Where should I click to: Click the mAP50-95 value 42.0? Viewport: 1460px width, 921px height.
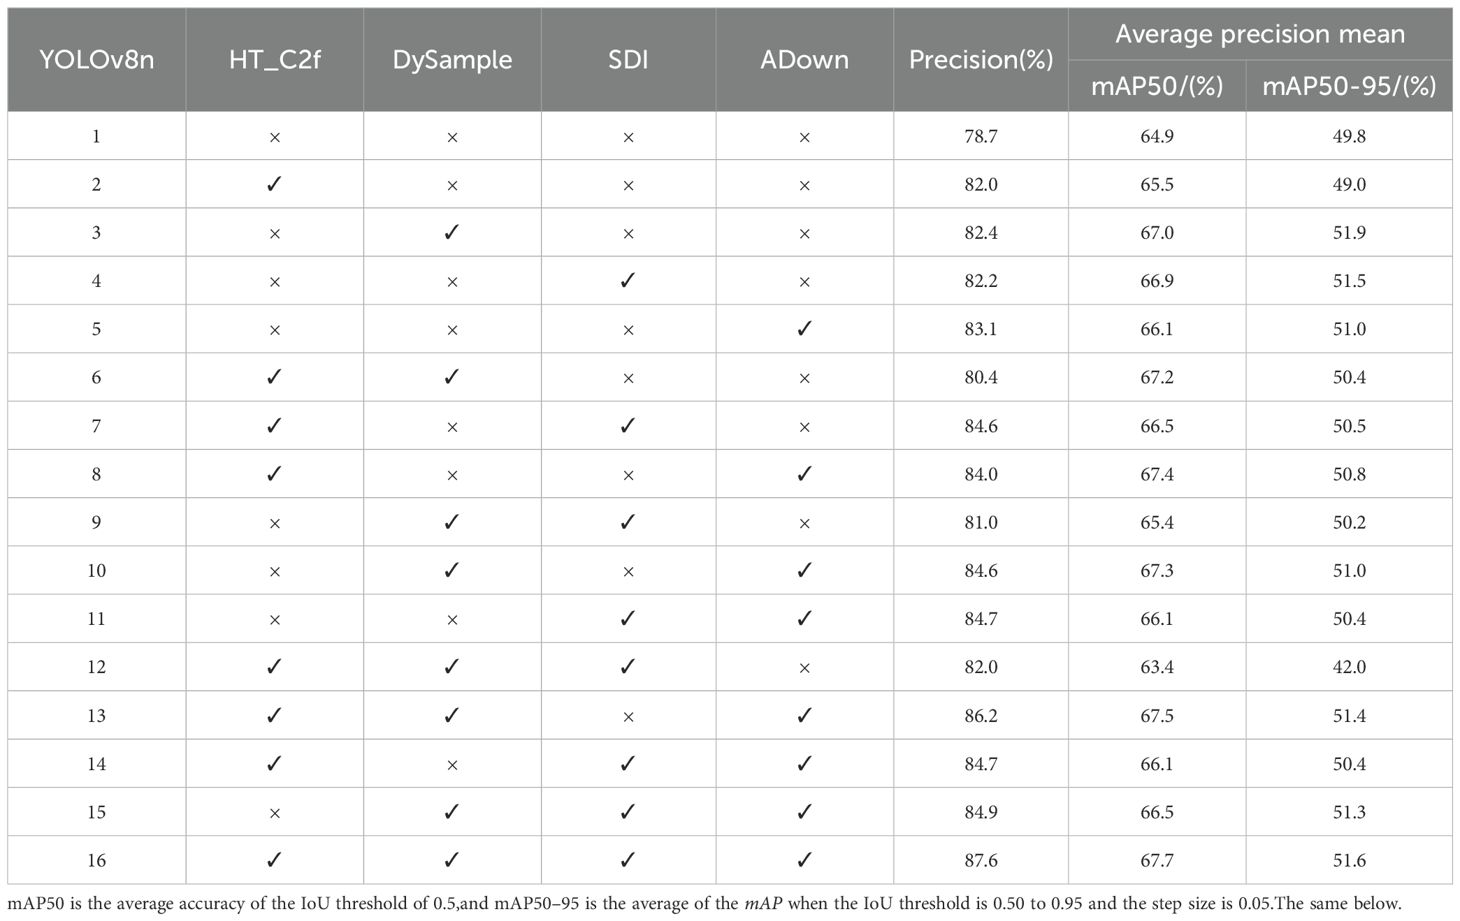click(1349, 667)
